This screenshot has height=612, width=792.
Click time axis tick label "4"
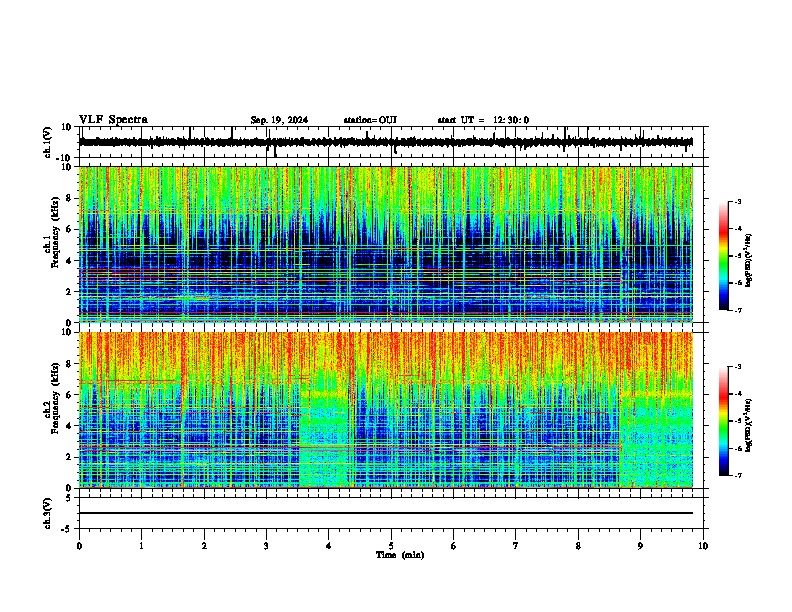tap(329, 545)
